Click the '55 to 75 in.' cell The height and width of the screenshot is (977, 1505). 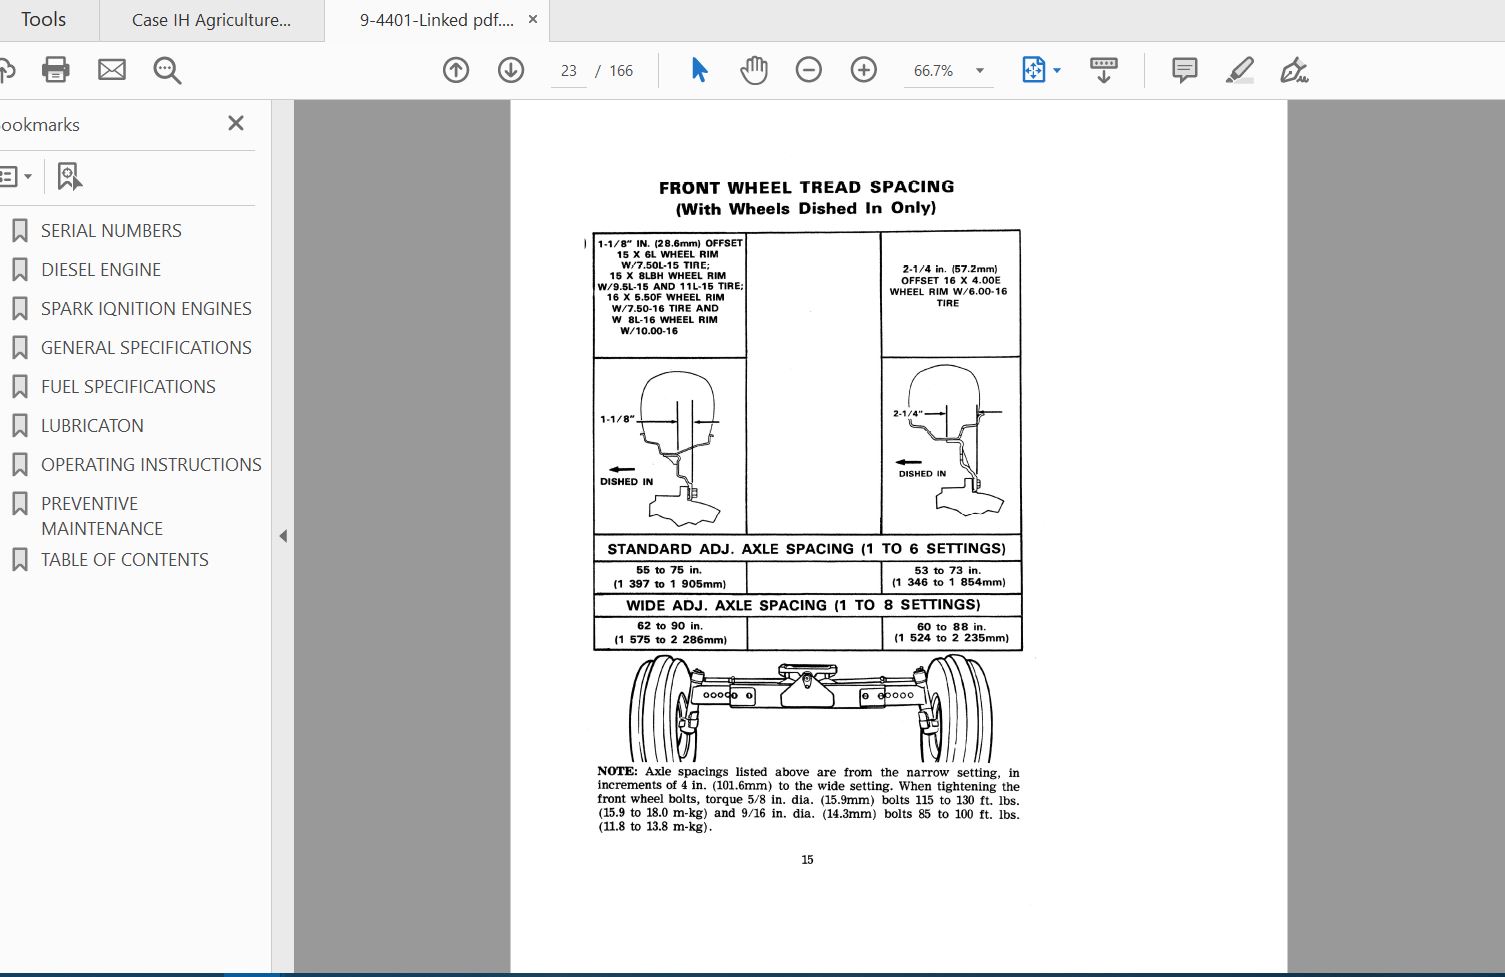(x=670, y=577)
